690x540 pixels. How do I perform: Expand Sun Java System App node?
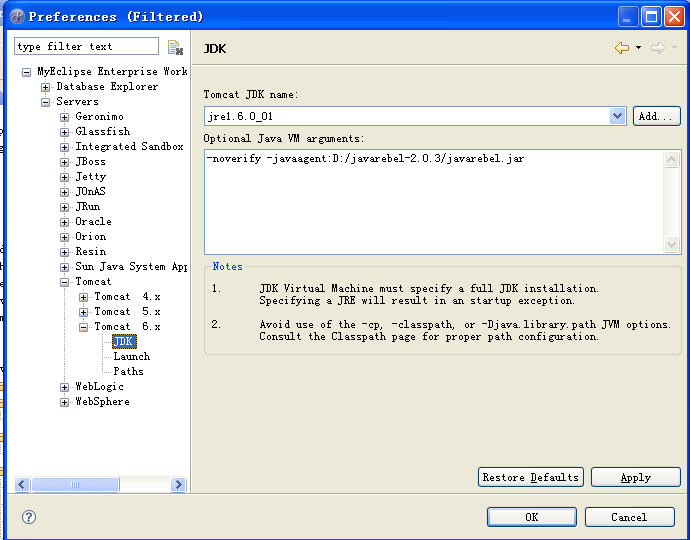(x=64, y=267)
